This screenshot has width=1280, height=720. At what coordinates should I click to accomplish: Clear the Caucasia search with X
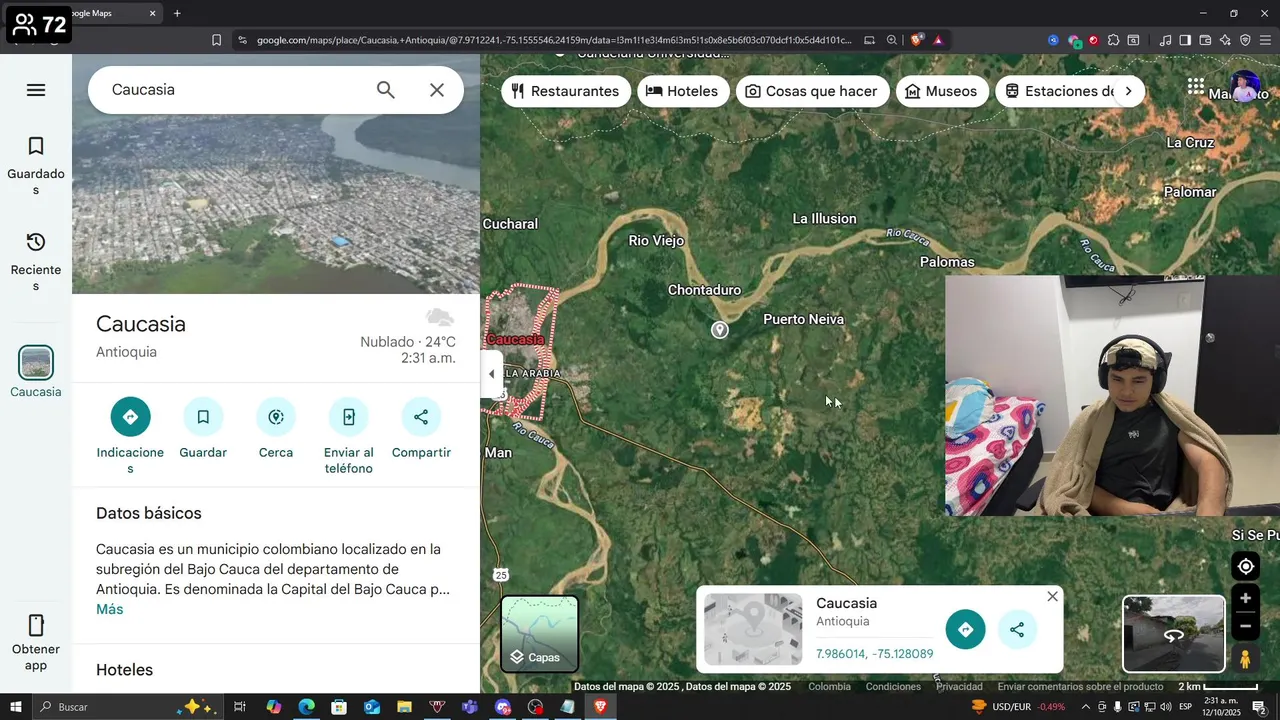(437, 90)
